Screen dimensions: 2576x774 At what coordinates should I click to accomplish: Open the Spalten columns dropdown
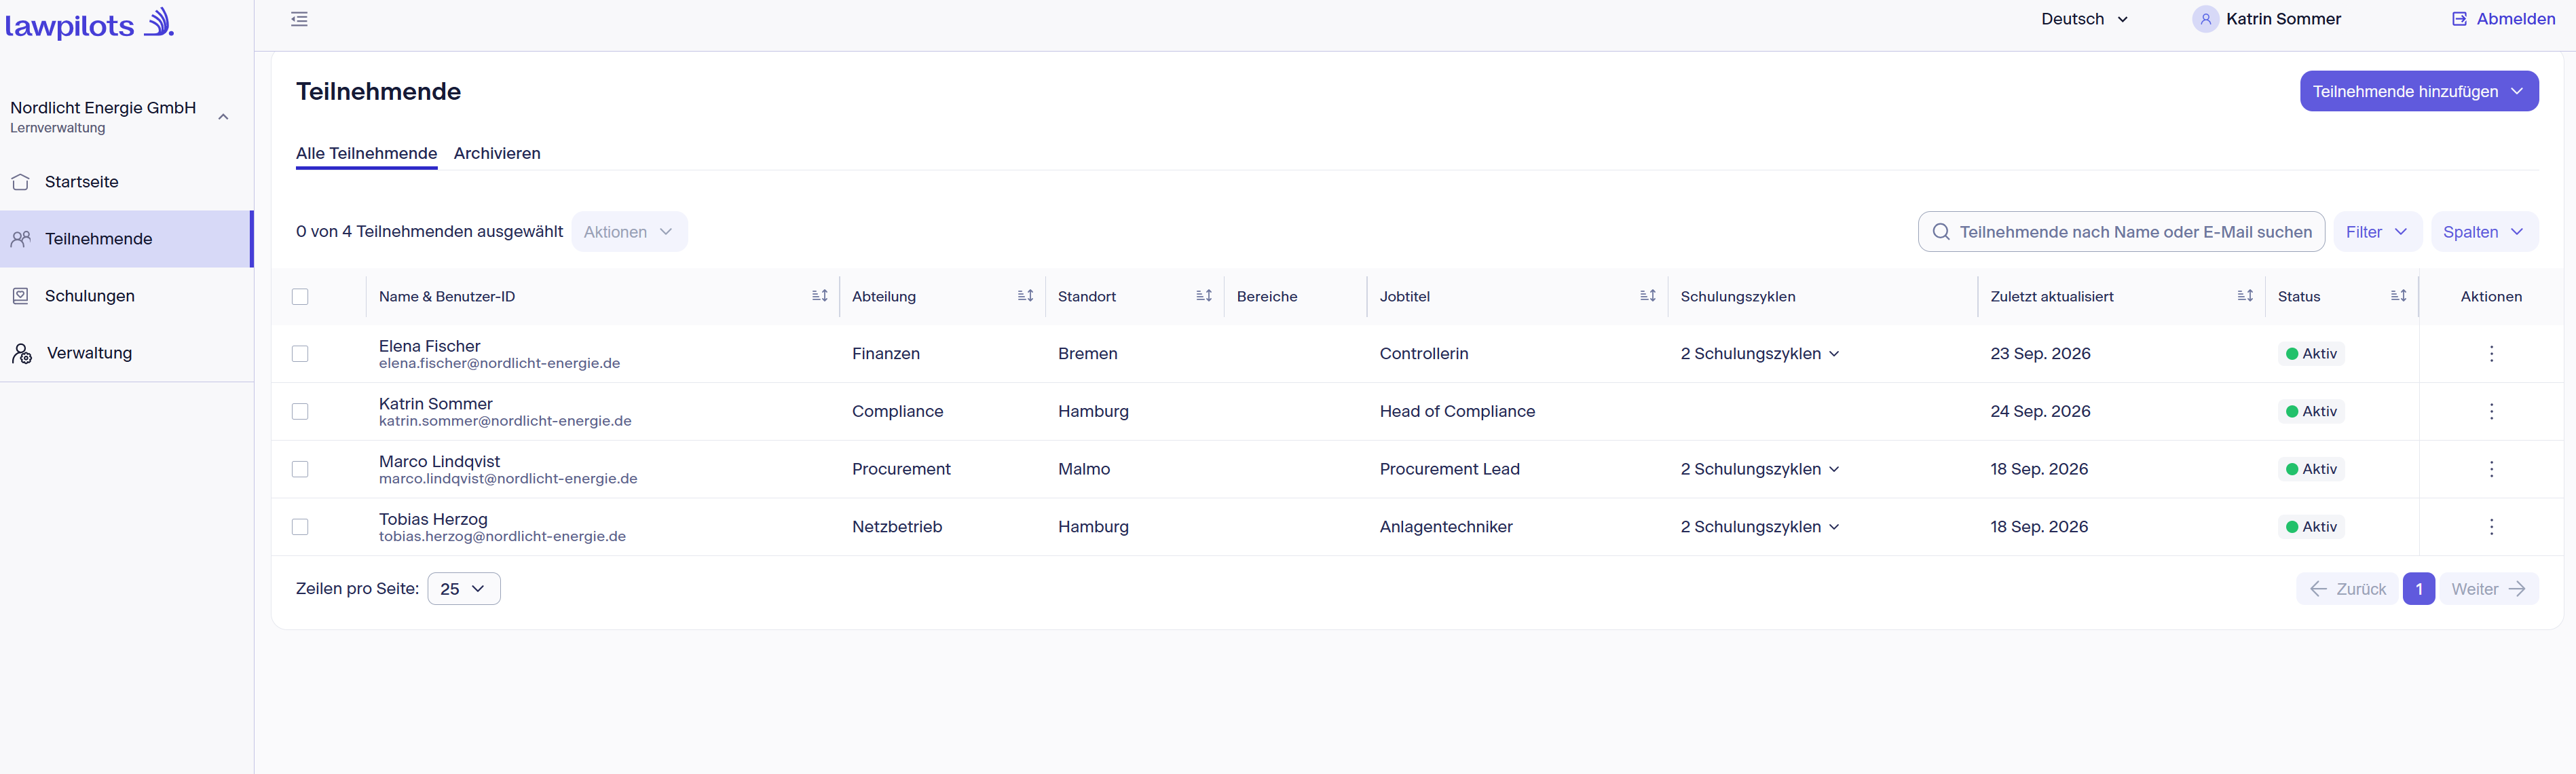point(2484,232)
